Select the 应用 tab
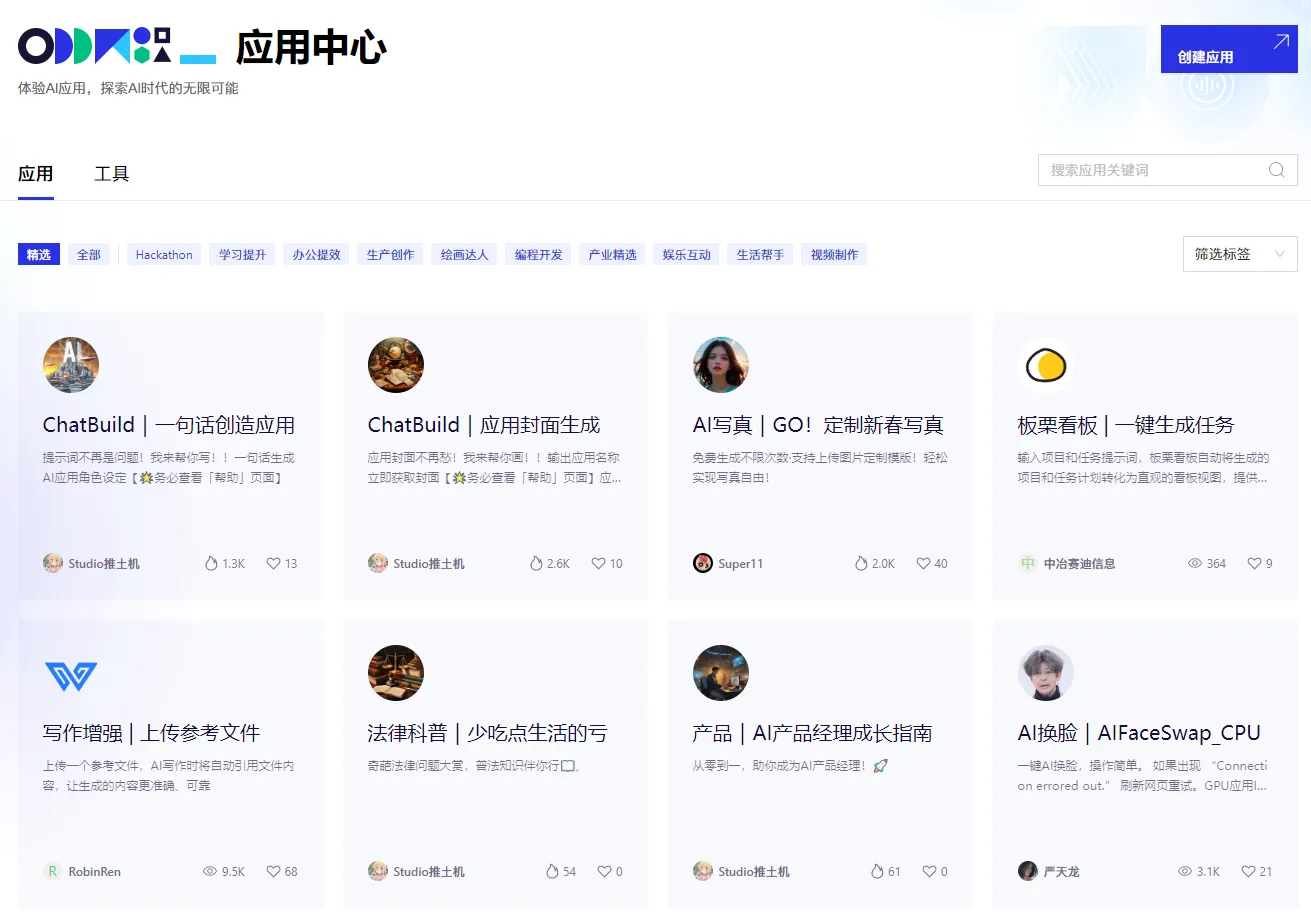The width and height of the screenshot is (1311, 914). [36, 174]
